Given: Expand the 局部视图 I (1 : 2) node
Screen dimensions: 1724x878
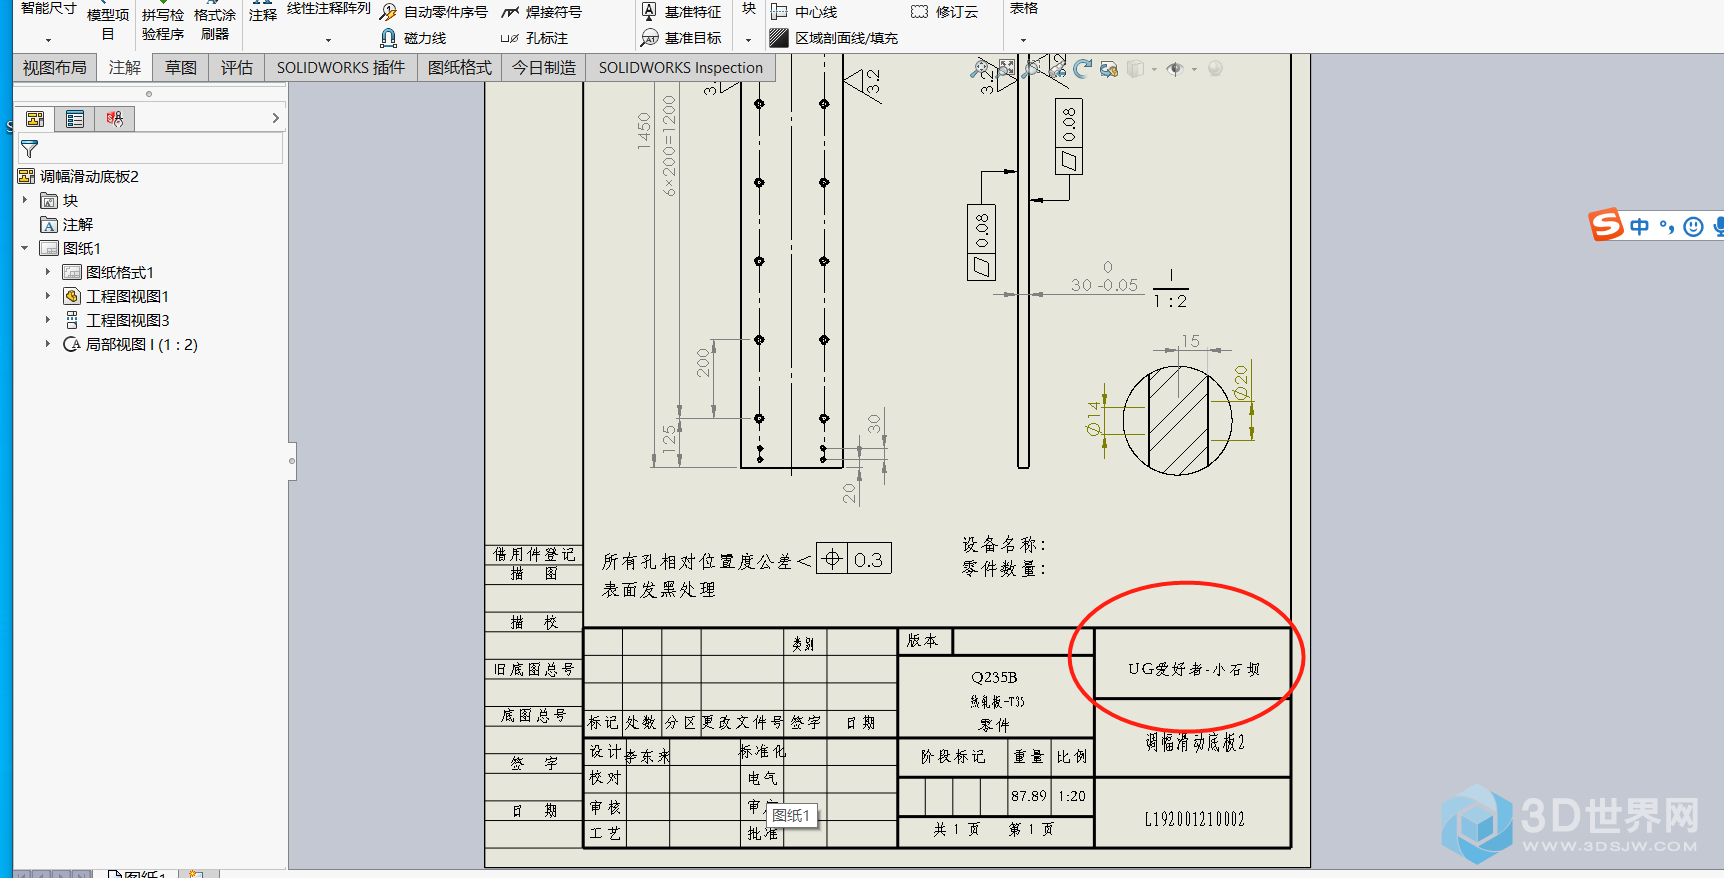Looking at the screenshot, I should [x=47, y=344].
